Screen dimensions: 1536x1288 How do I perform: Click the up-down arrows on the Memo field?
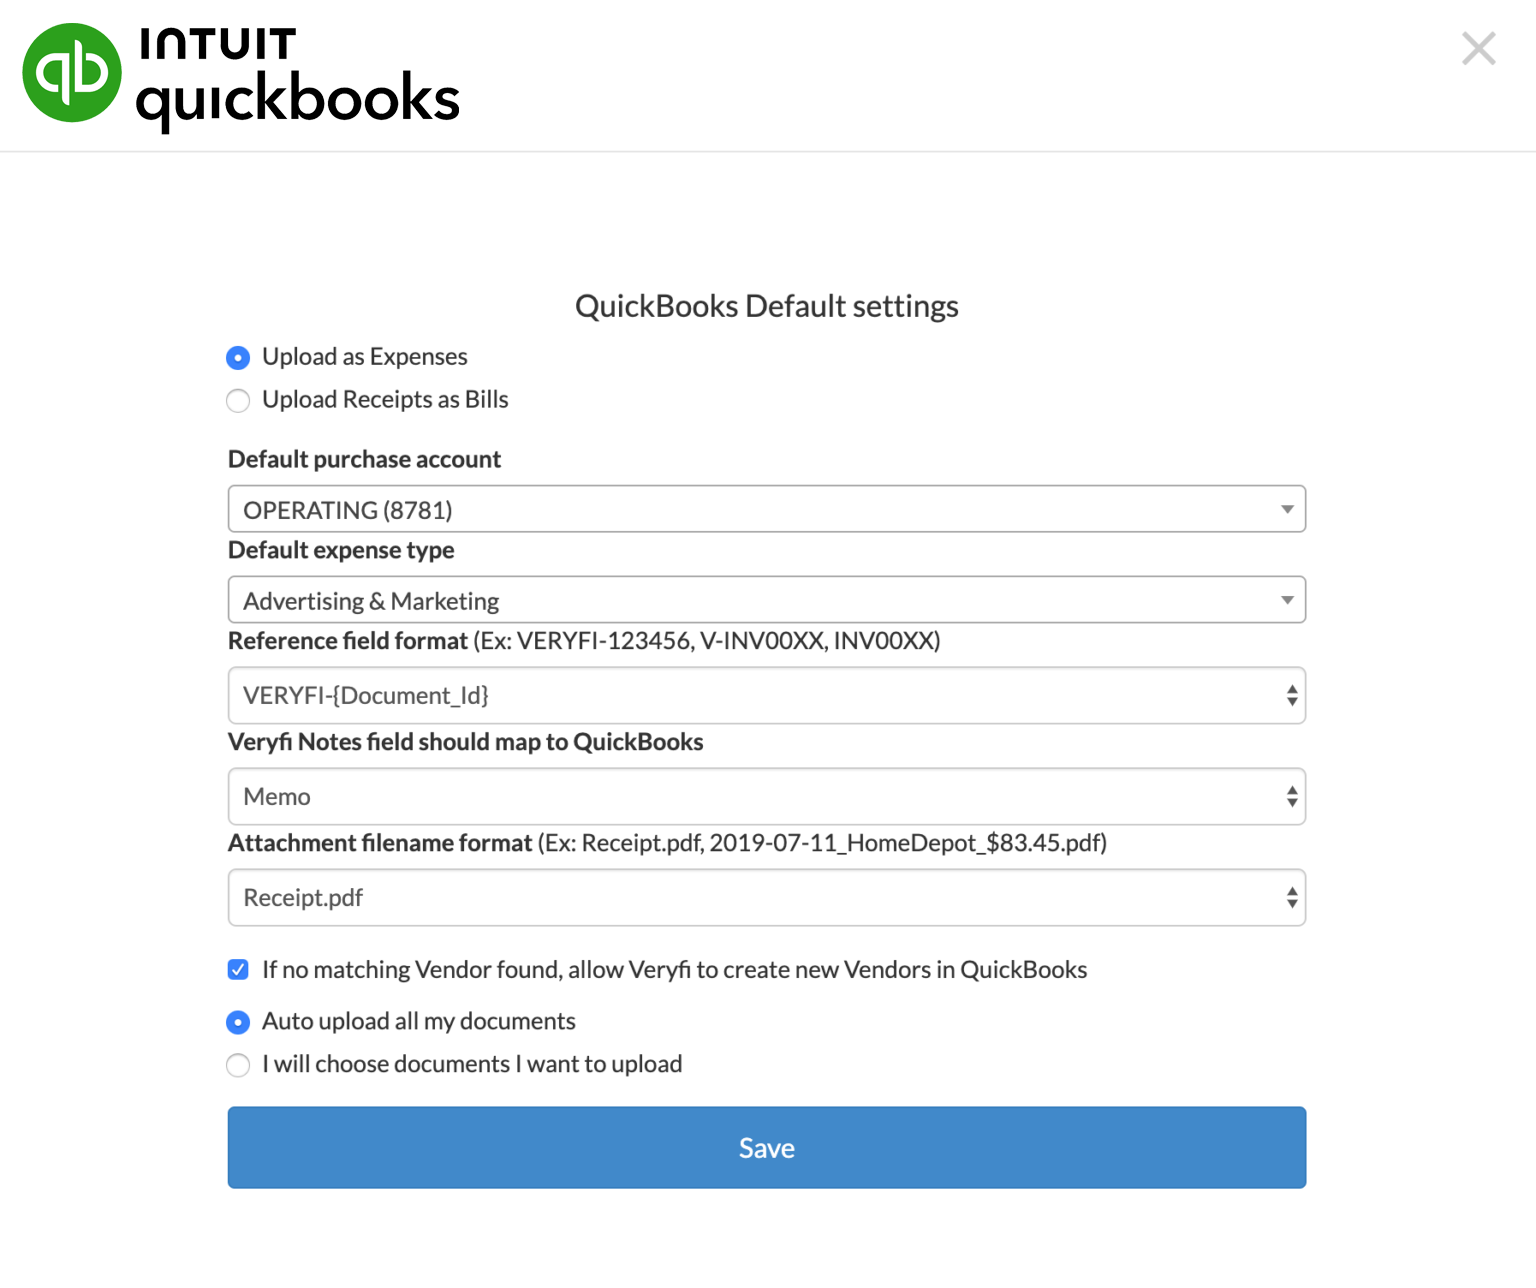pyautogui.click(x=1292, y=796)
